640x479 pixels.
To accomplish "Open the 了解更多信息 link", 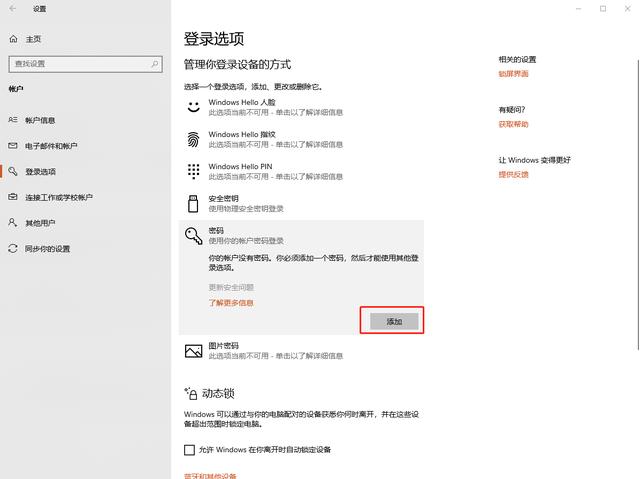I will 231,303.
